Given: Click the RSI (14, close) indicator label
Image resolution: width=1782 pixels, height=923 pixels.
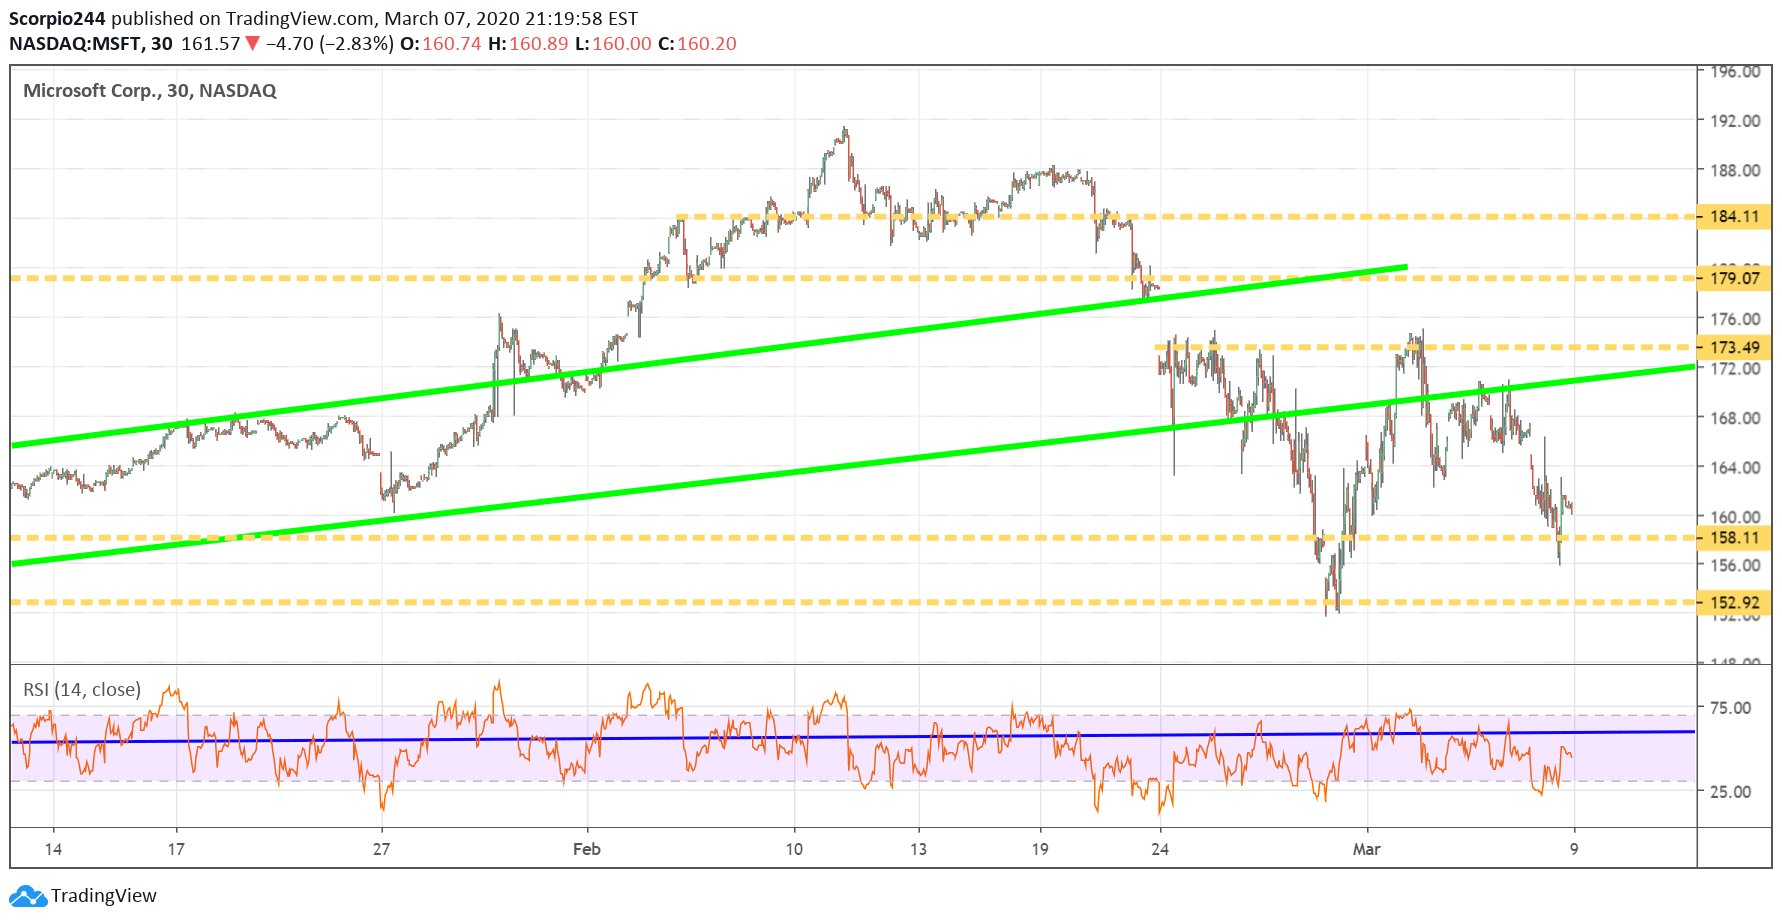Looking at the screenshot, I should pos(82,690).
